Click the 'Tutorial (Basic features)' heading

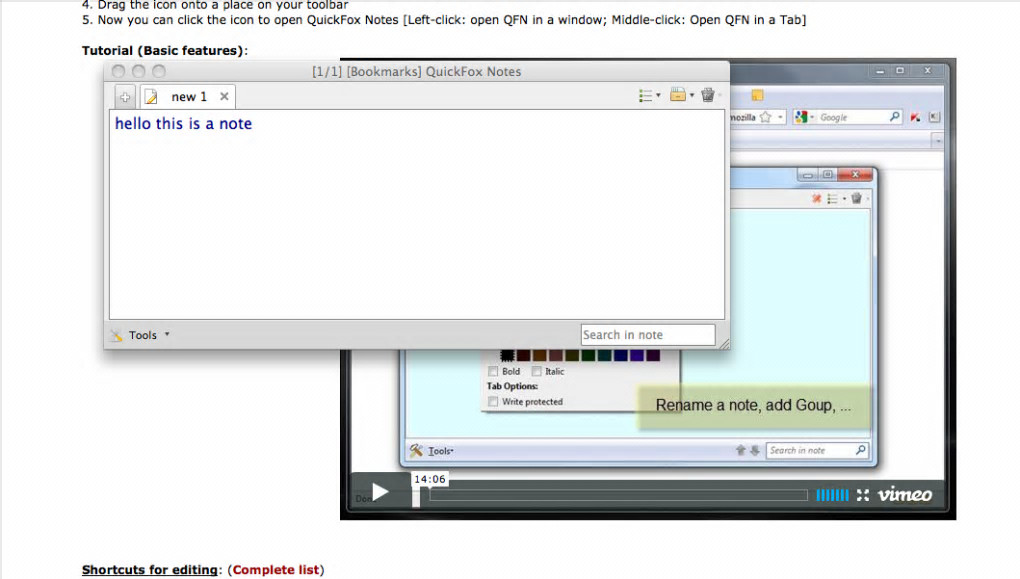click(x=165, y=51)
